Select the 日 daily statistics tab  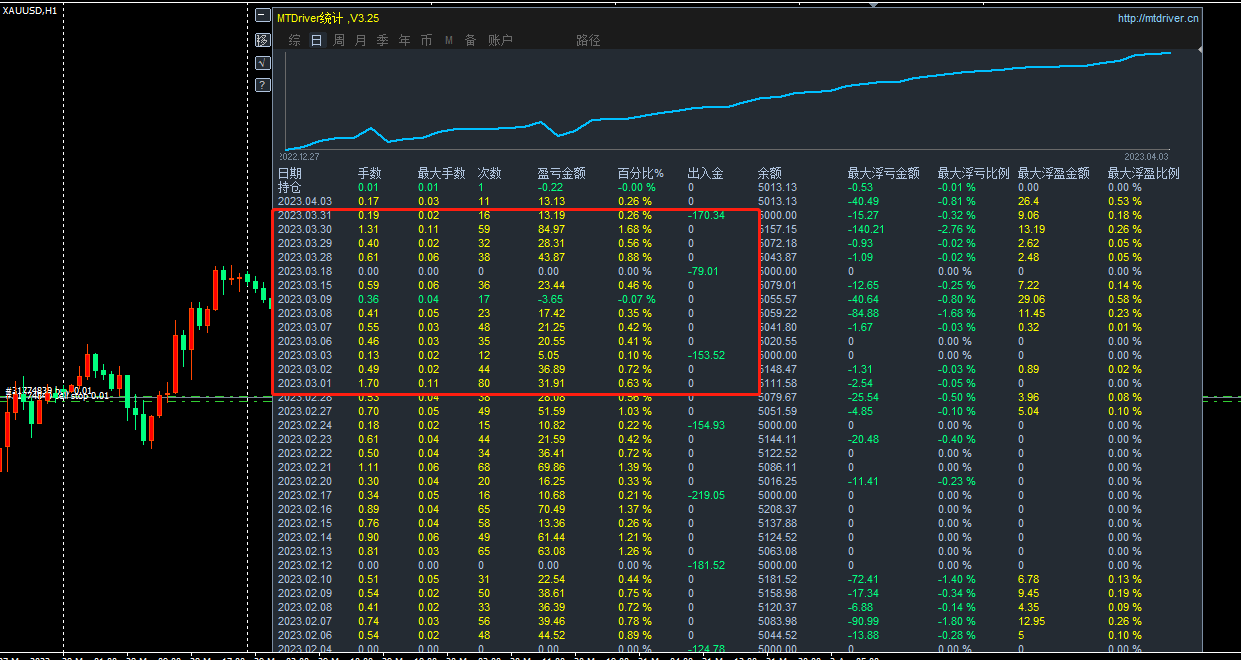tap(316, 41)
